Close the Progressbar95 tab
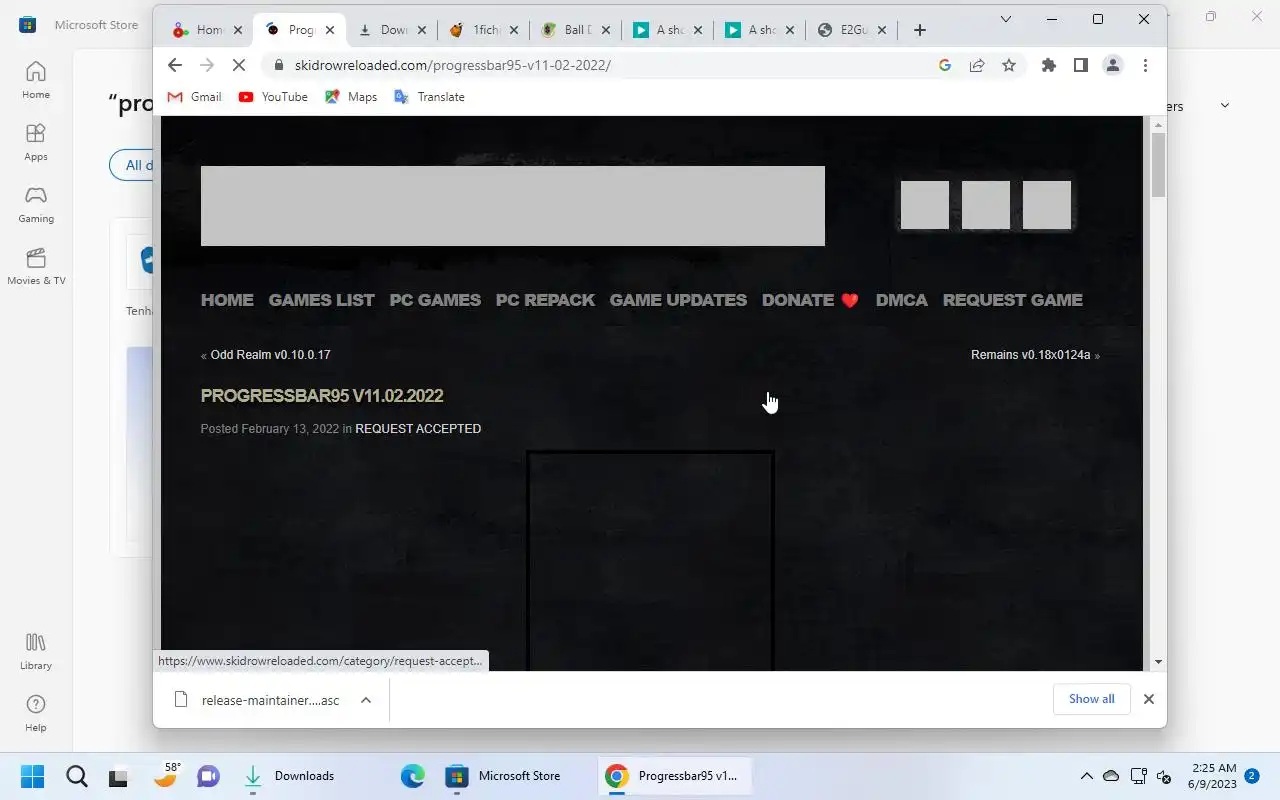 330,30
